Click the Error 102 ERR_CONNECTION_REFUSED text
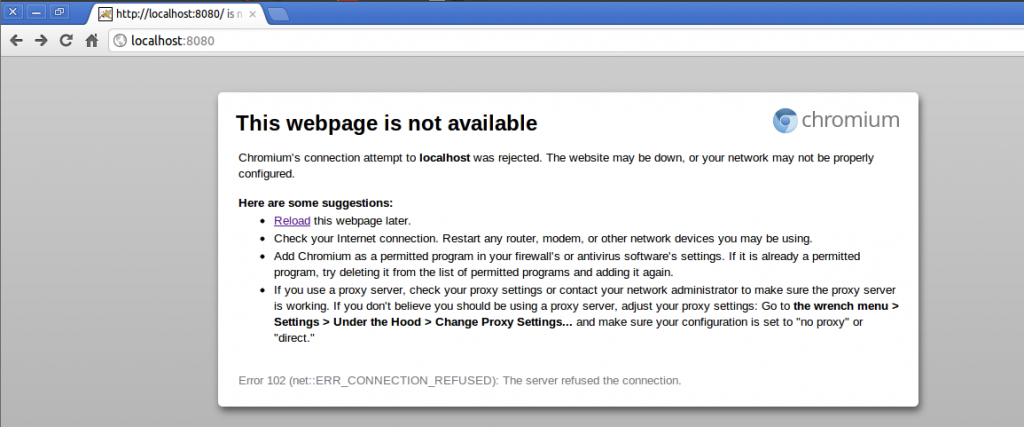Image resolution: width=1024 pixels, height=427 pixels. pyautogui.click(x=459, y=380)
